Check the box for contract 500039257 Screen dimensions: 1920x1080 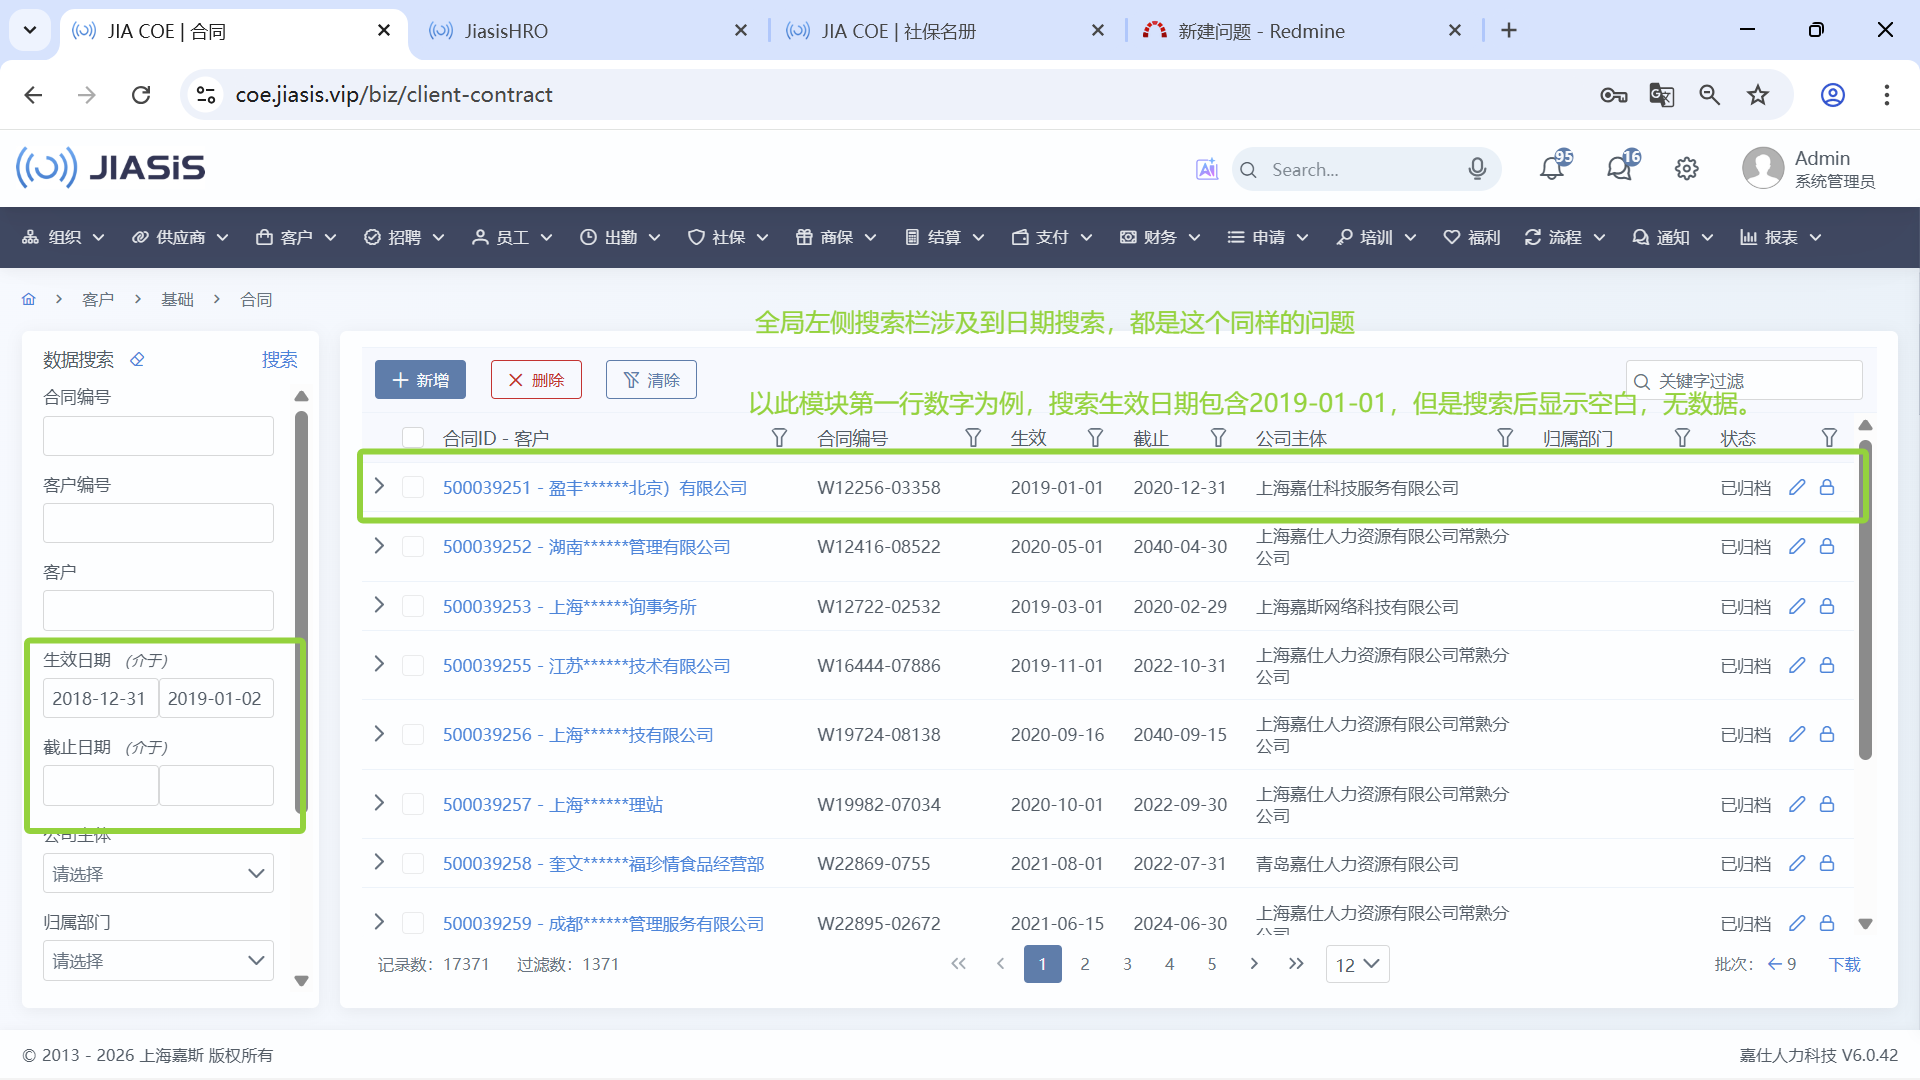pos(412,804)
